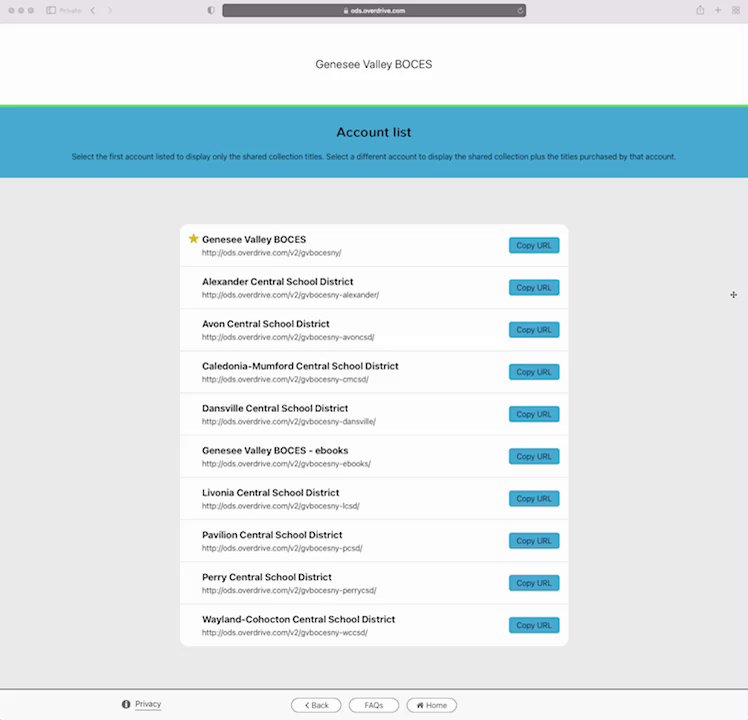
Task: Copy URL for Dansville Central School District
Action: click(x=534, y=414)
